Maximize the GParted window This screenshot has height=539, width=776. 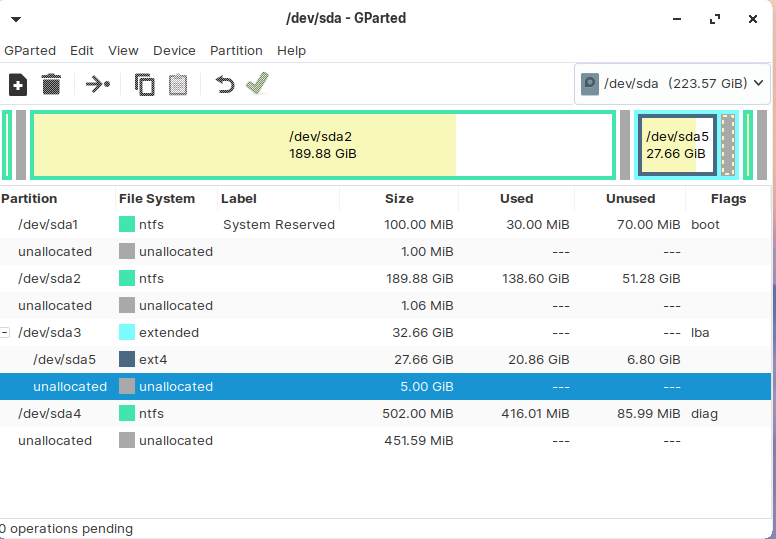point(715,19)
